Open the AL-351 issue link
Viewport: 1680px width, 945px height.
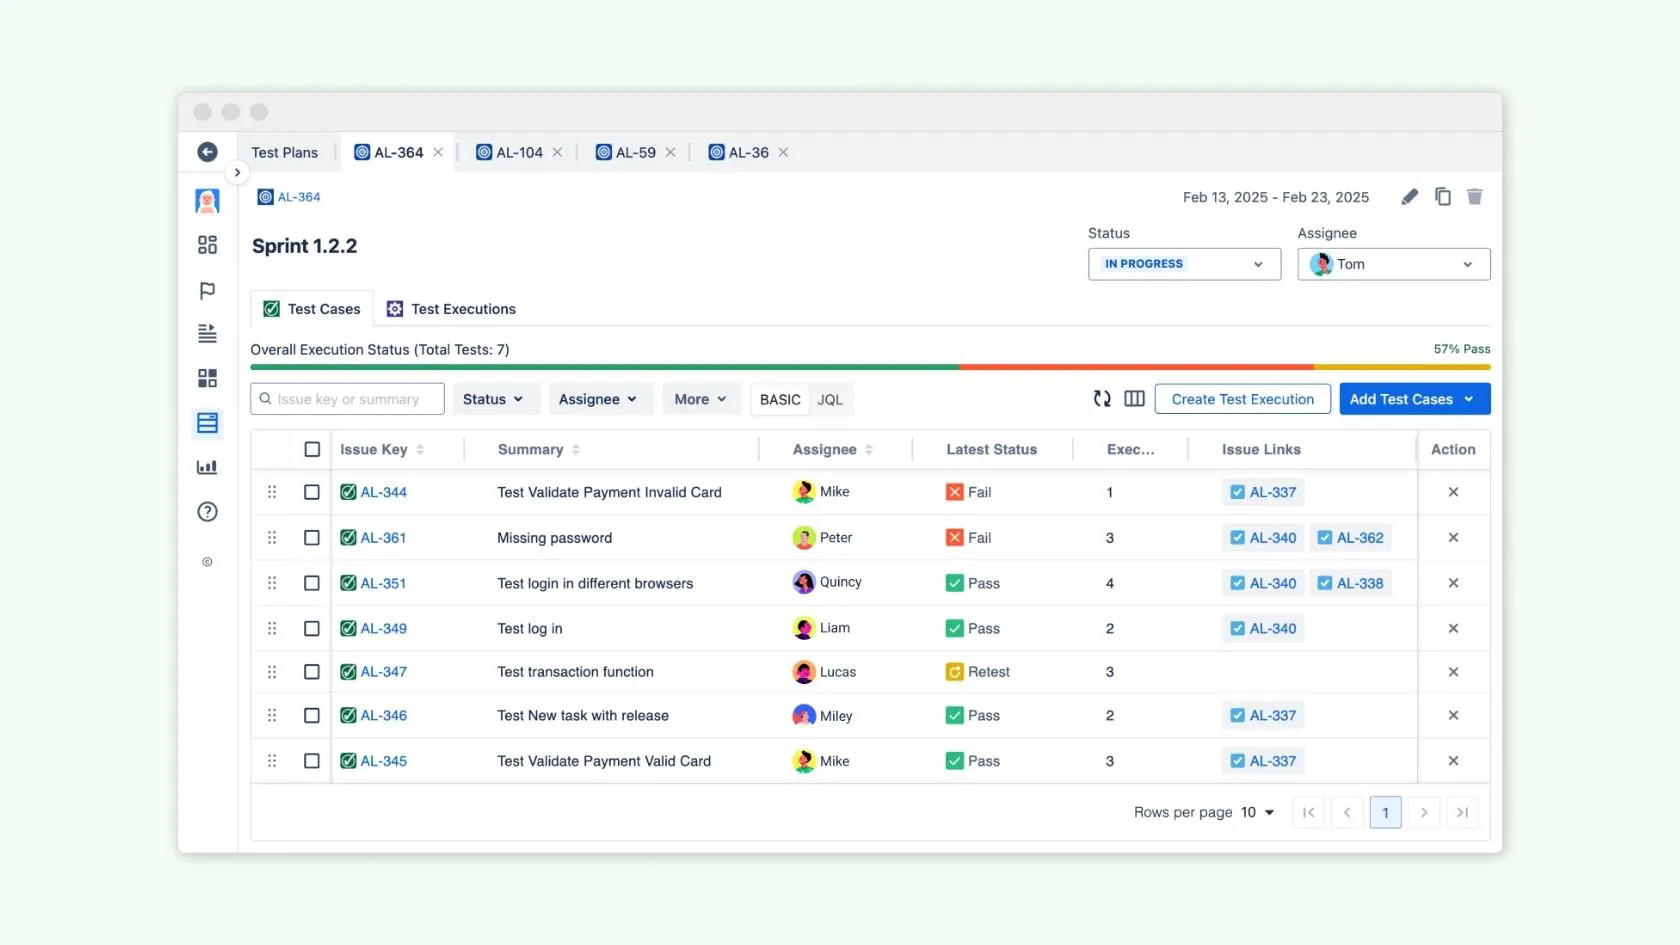(x=383, y=584)
